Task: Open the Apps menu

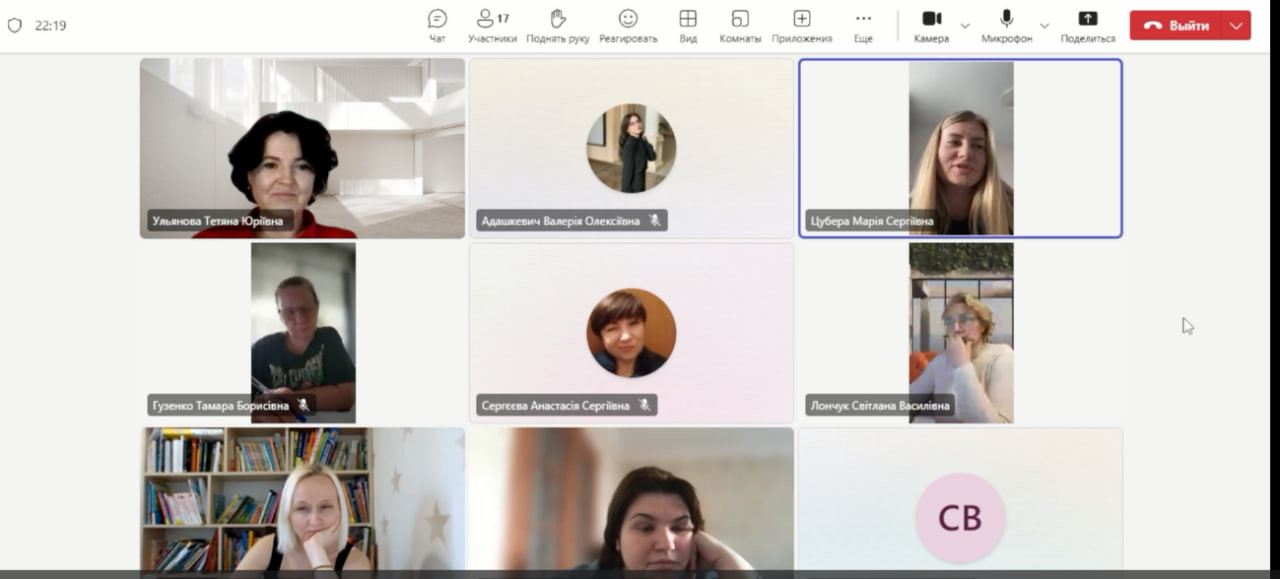Action: click(802, 25)
